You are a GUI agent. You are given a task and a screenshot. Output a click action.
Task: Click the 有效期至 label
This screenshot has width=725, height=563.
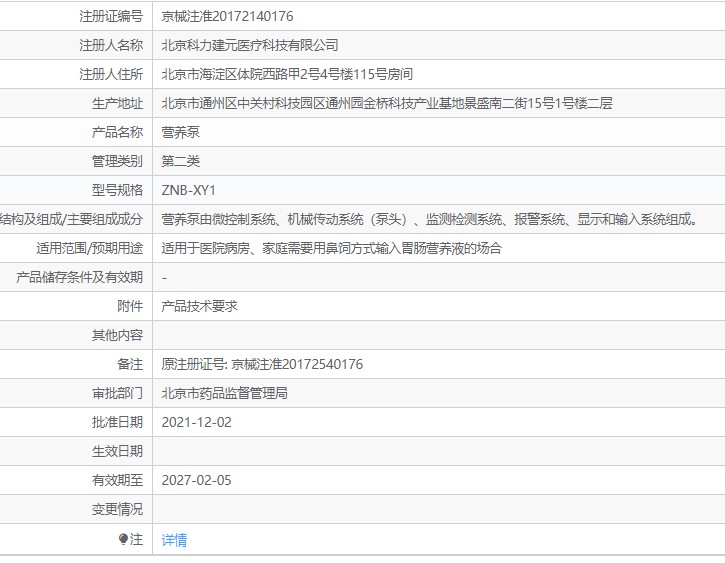coord(117,480)
